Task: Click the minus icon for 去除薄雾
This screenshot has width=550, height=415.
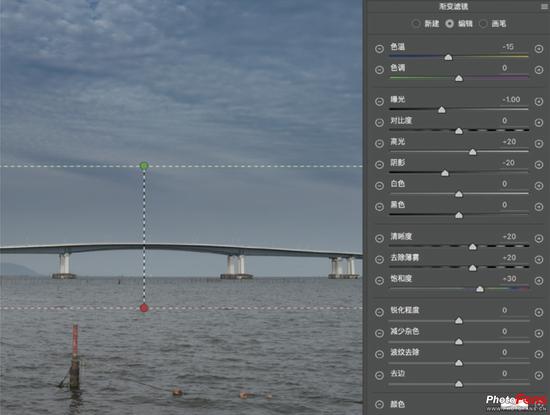Action: 379,260
